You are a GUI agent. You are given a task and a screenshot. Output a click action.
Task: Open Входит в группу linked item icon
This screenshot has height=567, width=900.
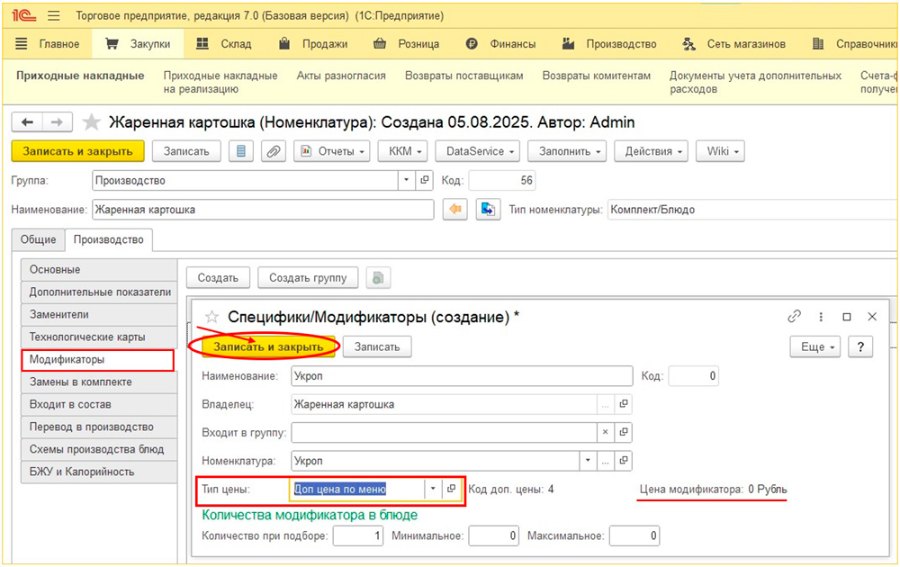pos(623,432)
